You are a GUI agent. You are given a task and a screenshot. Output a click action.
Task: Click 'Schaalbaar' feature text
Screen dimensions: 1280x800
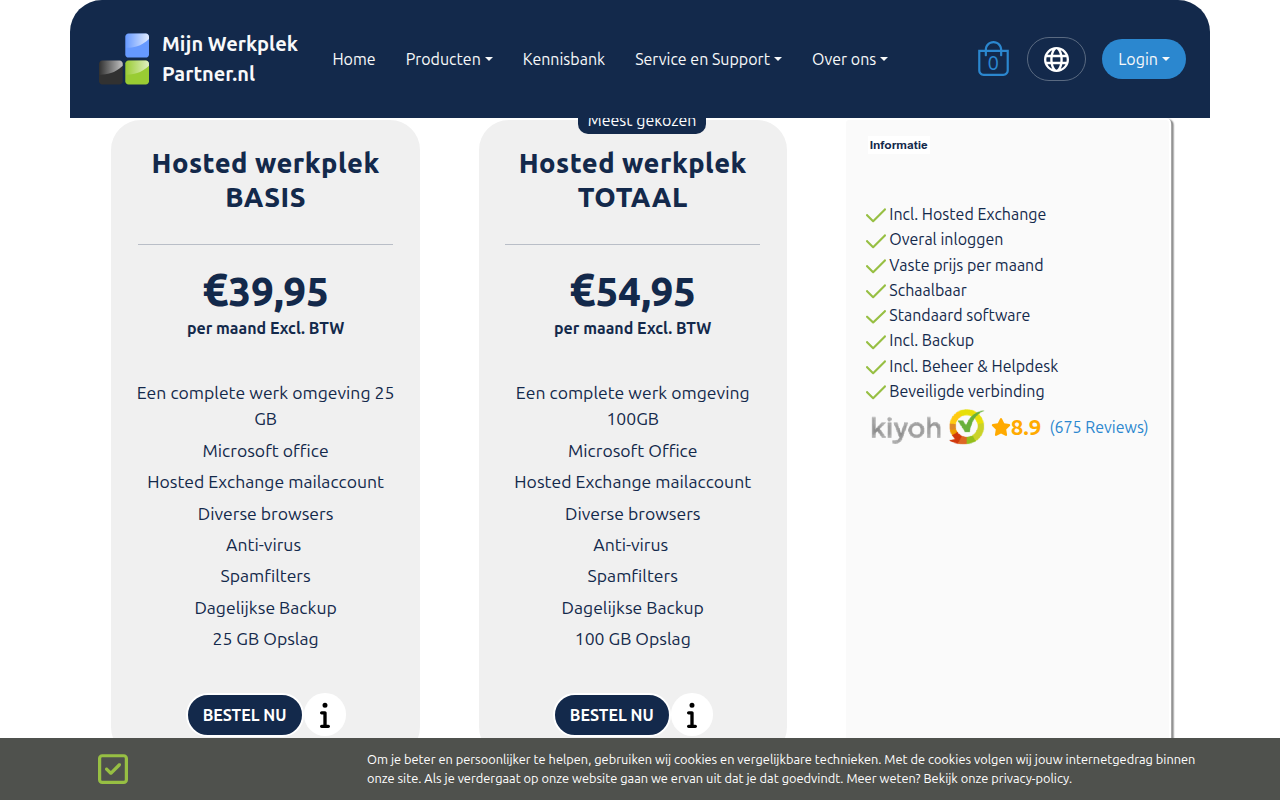pyautogui.click(x=928, y=290)
